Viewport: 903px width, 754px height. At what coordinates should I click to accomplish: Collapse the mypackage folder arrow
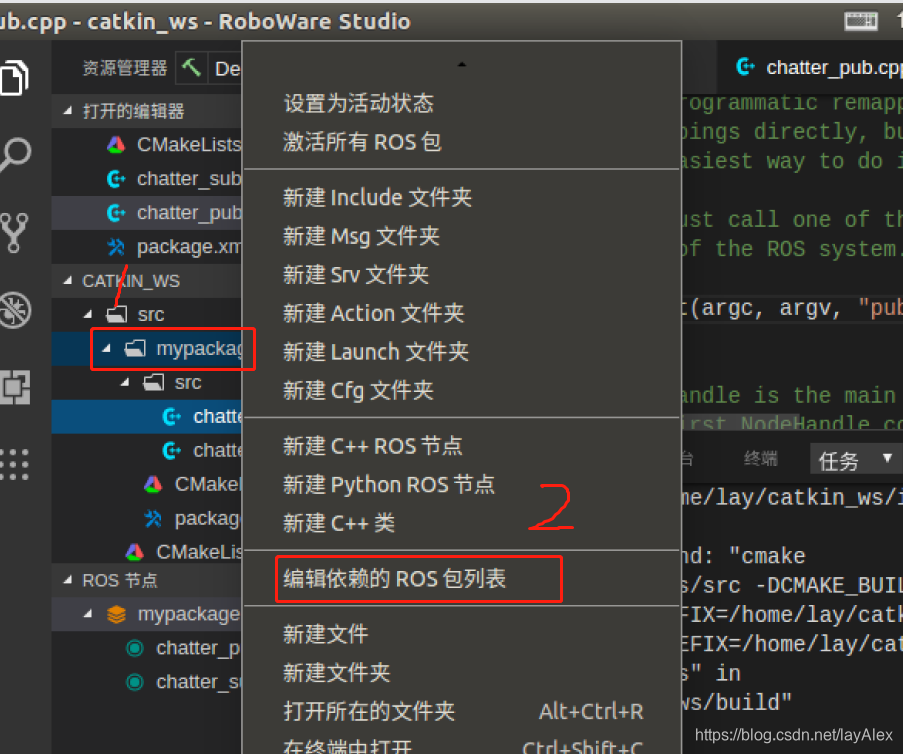click(106, 348)
